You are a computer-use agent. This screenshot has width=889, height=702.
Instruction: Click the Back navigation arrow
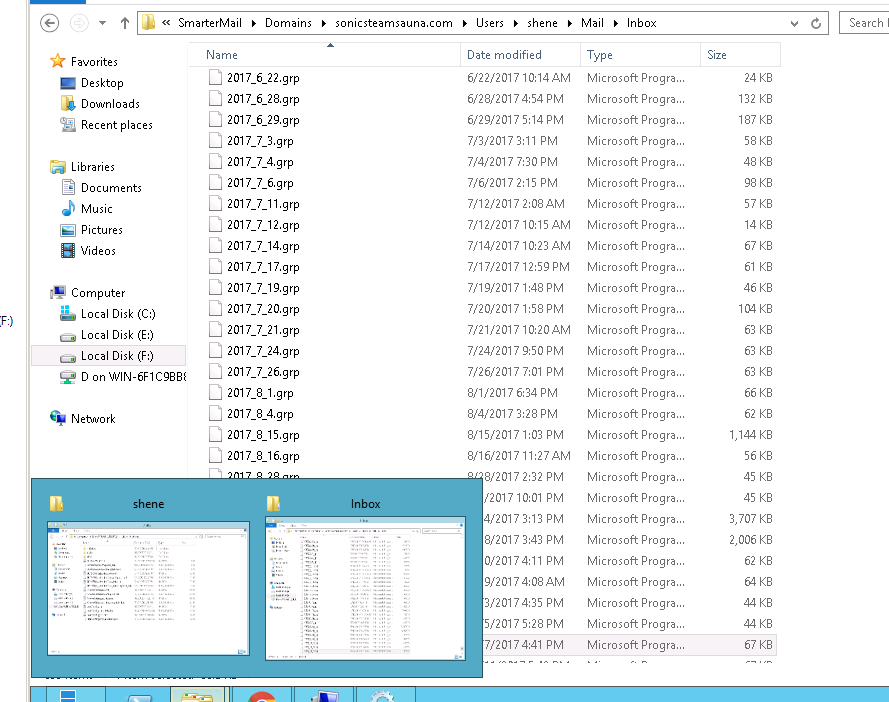(50, 23)
